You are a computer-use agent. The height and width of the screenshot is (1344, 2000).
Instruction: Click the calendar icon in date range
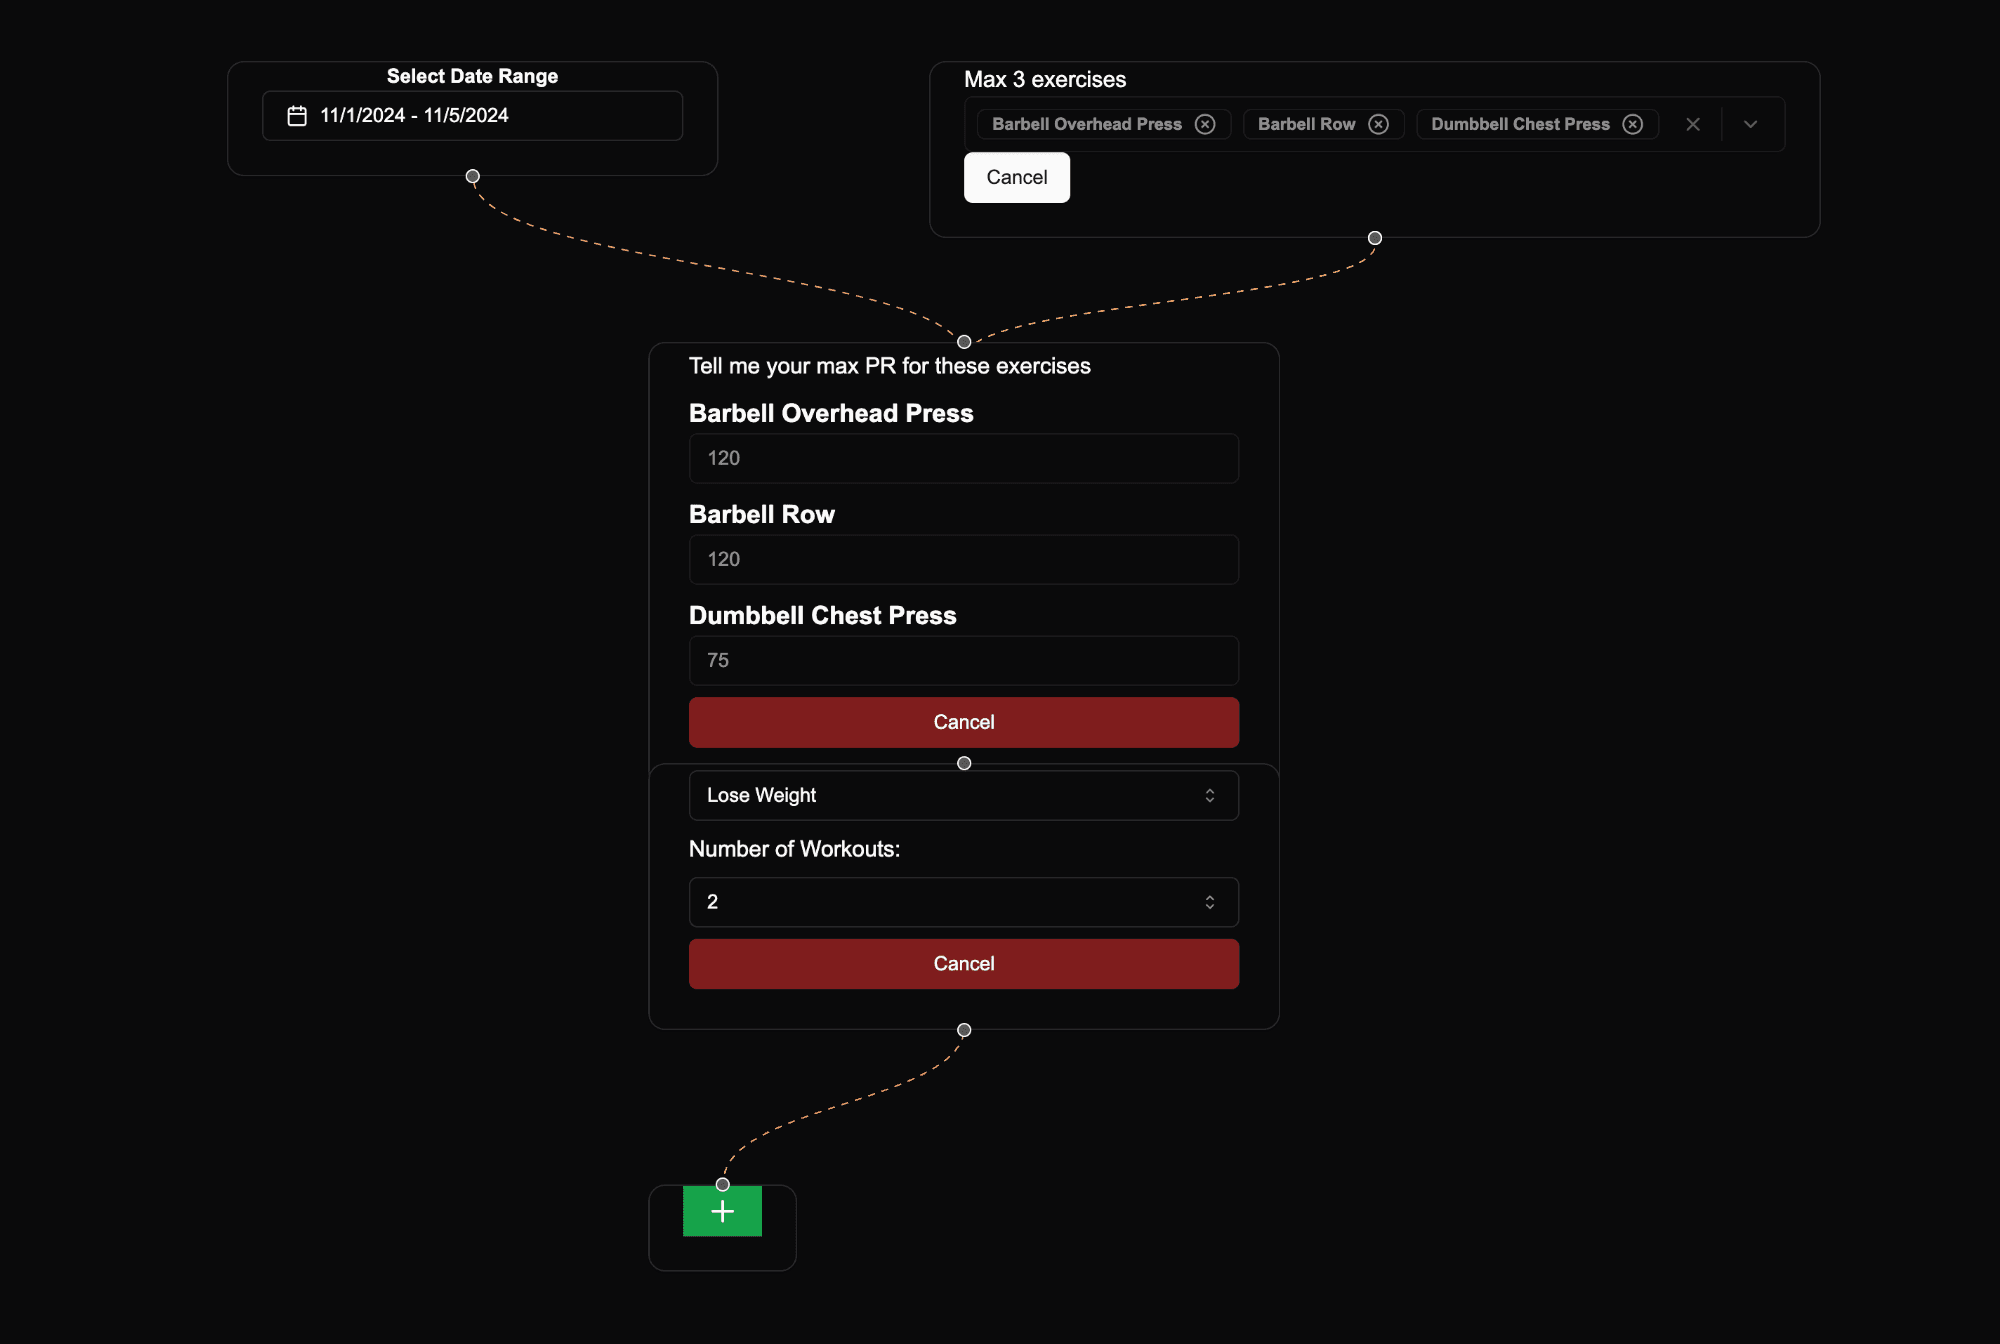[x=297, y=116]
